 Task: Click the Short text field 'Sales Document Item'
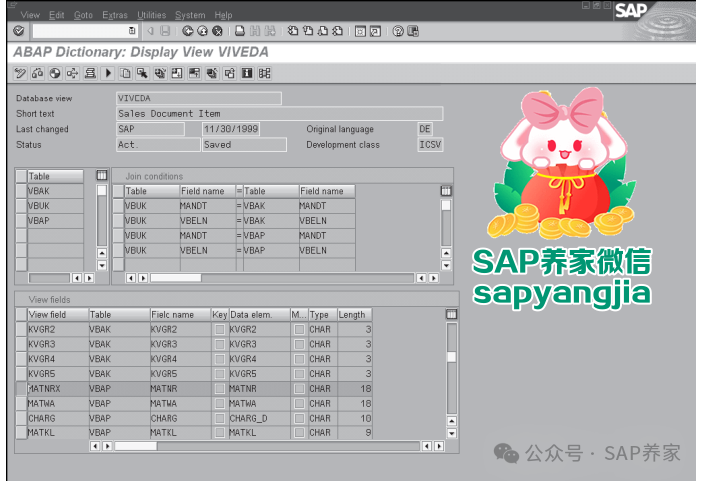pyautogui.click(x=279, y=113)
